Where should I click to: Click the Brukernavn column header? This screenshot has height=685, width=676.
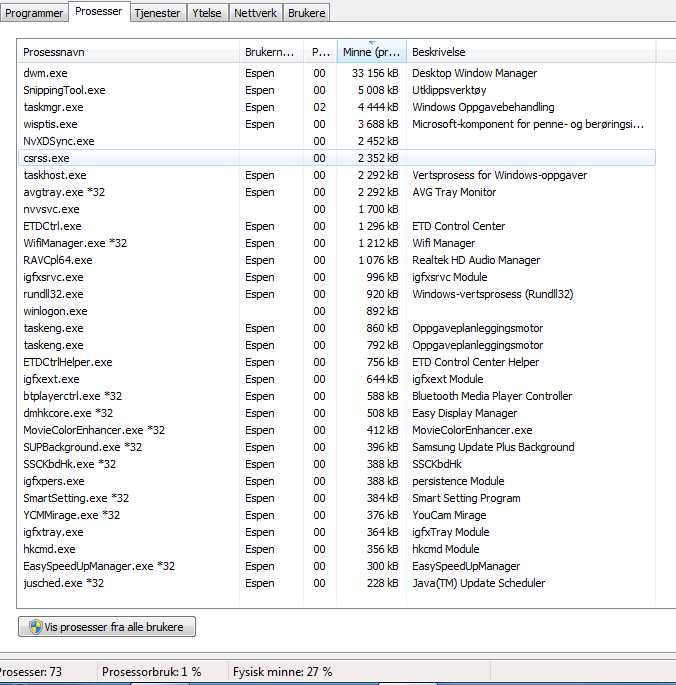pos(270,52)
